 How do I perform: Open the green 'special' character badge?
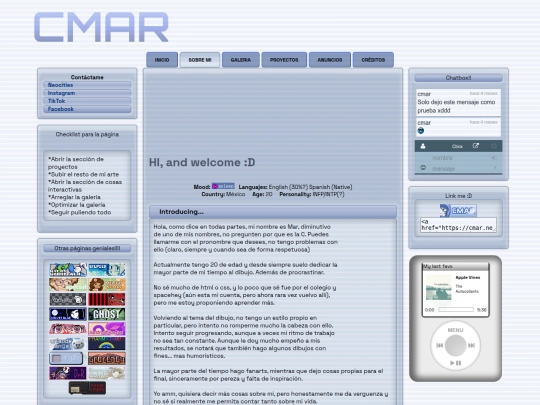[68, 285]
